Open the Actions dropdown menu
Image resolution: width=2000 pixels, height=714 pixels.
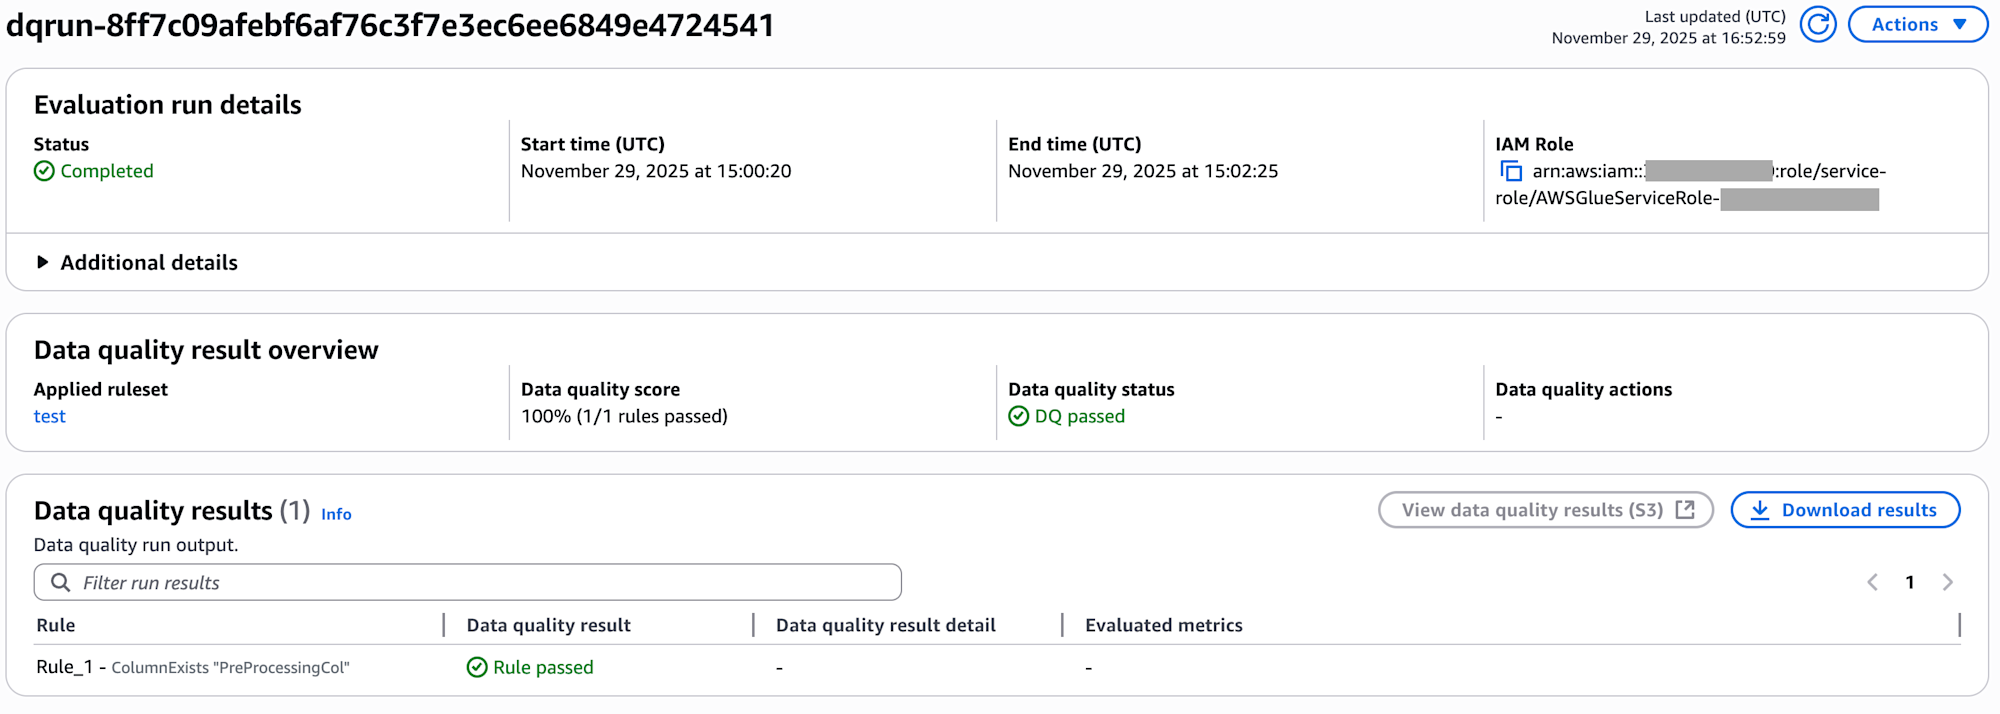coord(1917,24)
